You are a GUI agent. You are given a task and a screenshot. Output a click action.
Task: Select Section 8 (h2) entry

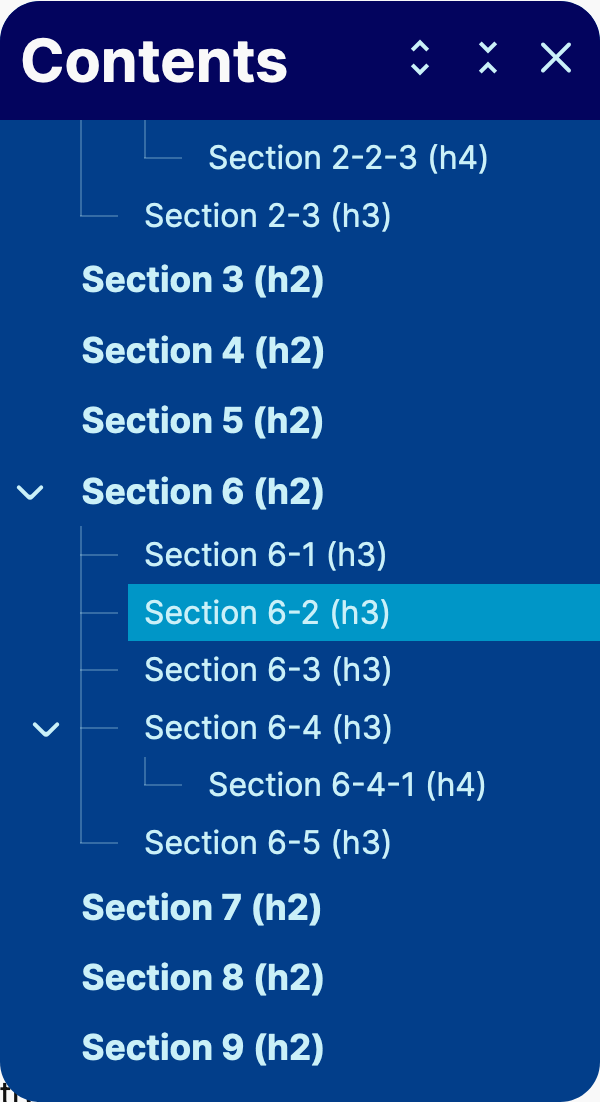(x=202, y=978)
